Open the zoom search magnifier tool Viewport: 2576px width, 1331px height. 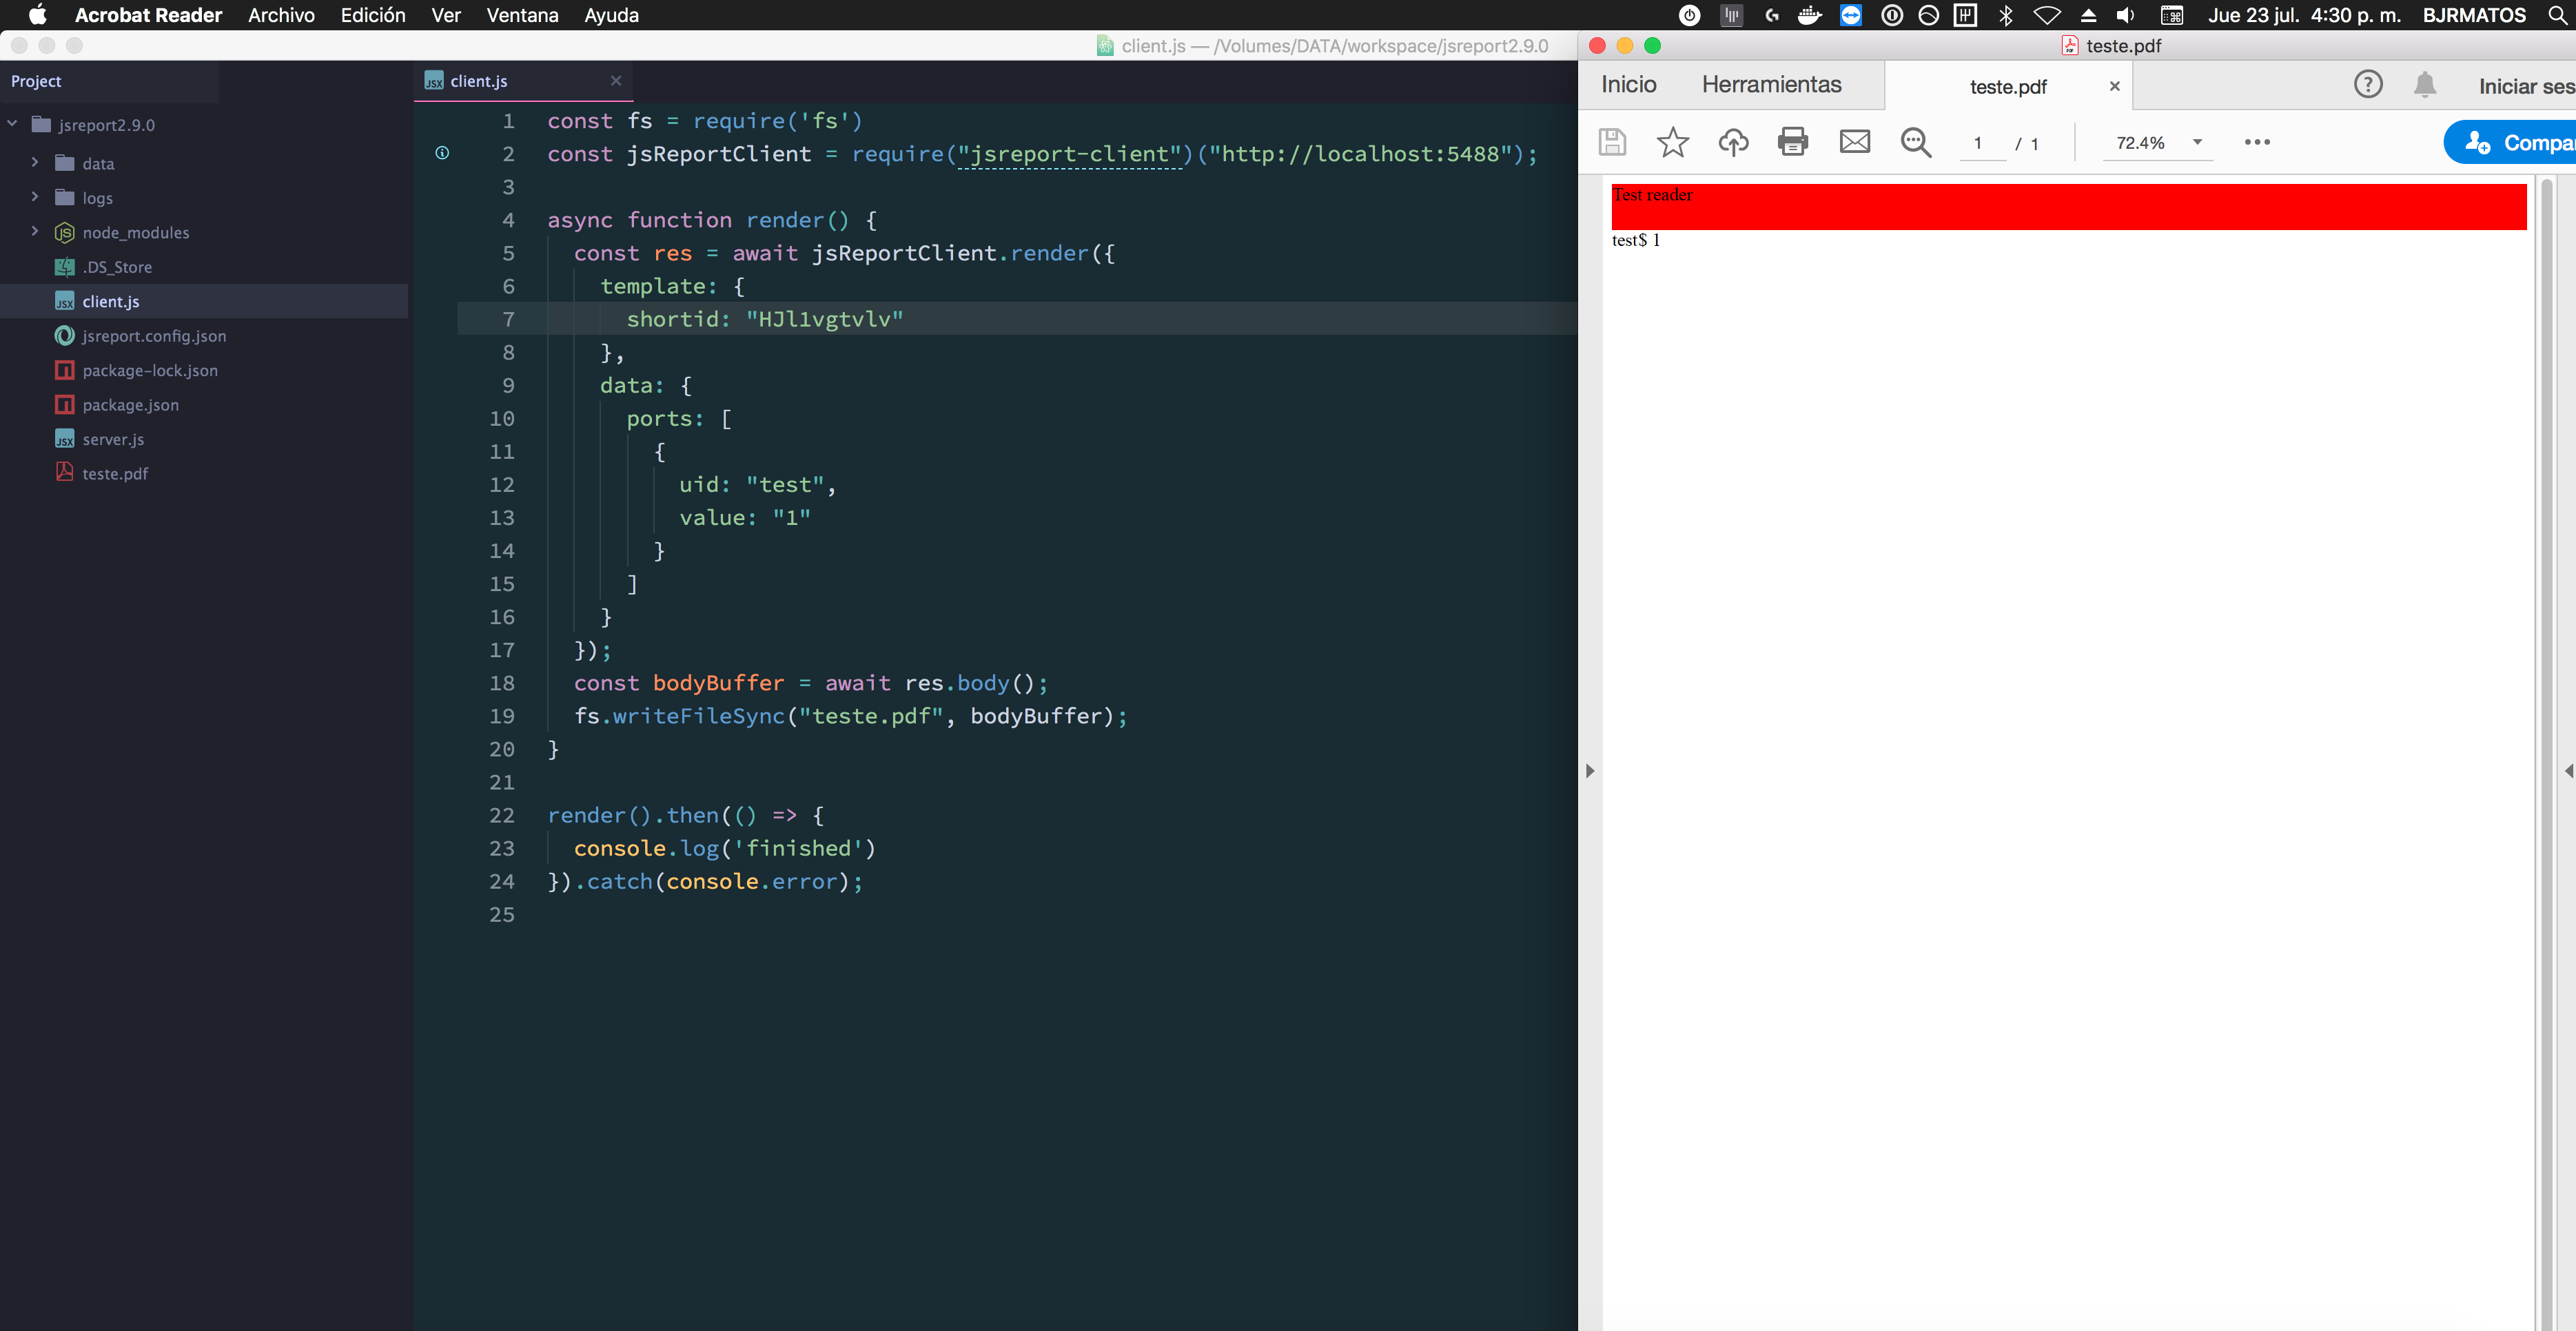click(1915, 142)
